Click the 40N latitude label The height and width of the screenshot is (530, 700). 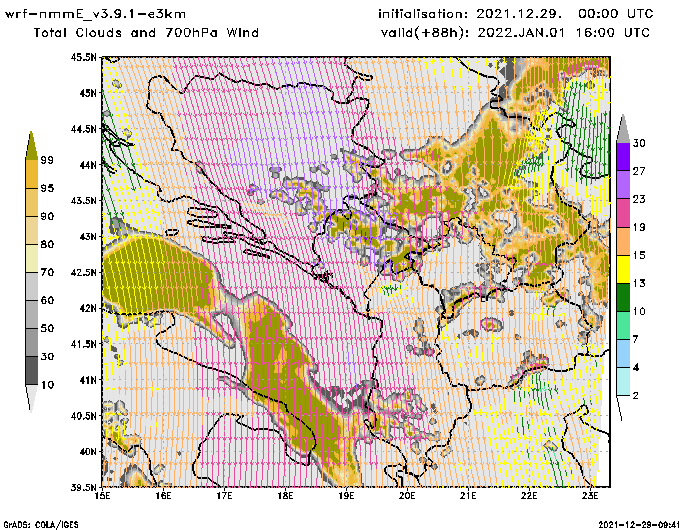88,451
